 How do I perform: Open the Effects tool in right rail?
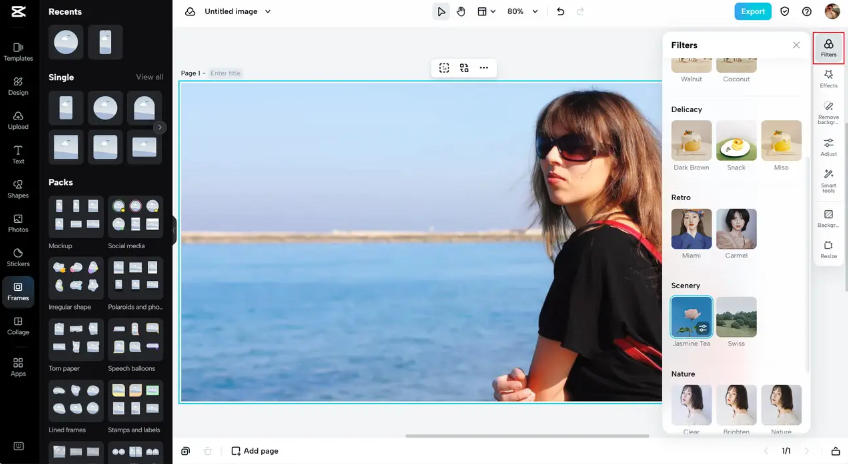[x=829, y=78]
